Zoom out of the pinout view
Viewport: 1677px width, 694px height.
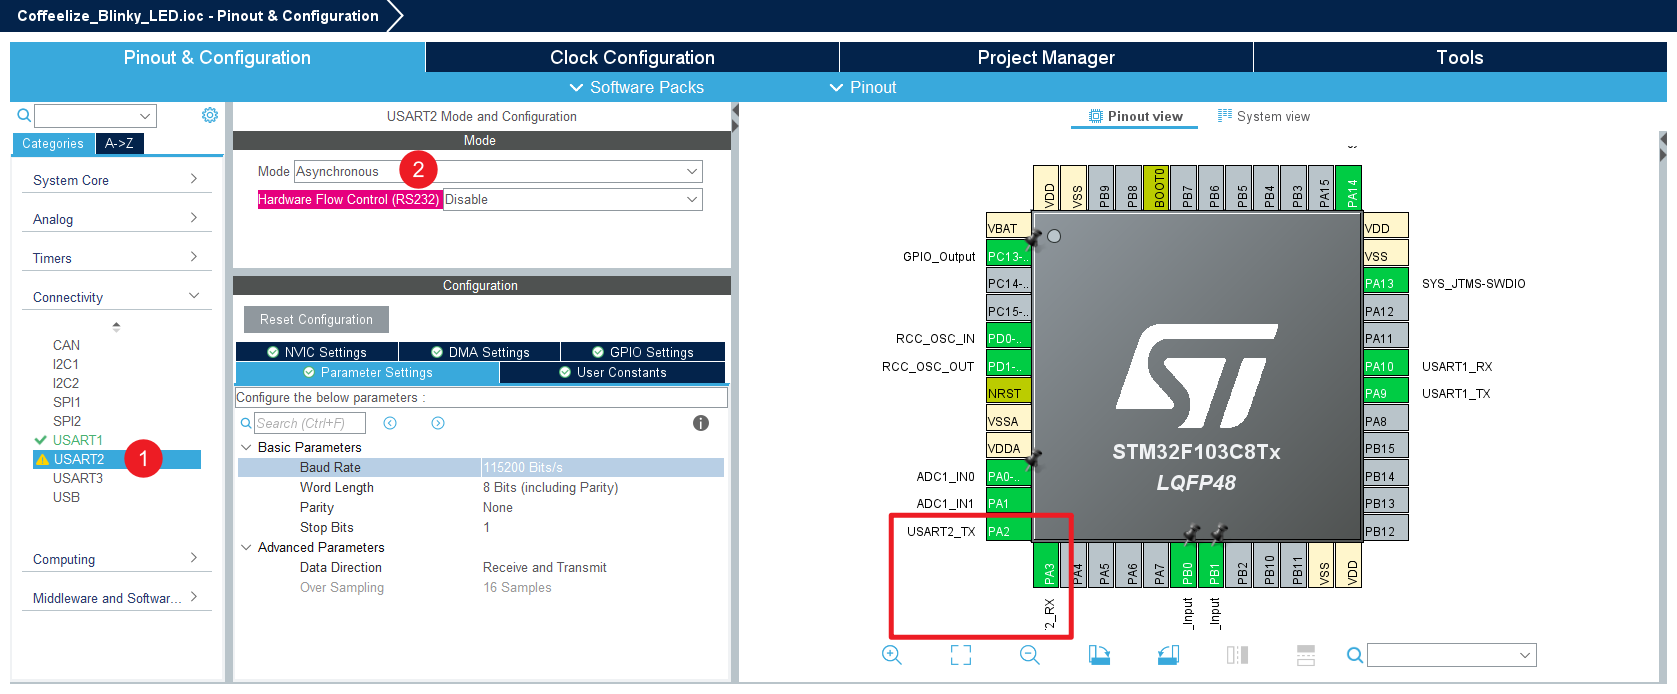[1030, 655]
